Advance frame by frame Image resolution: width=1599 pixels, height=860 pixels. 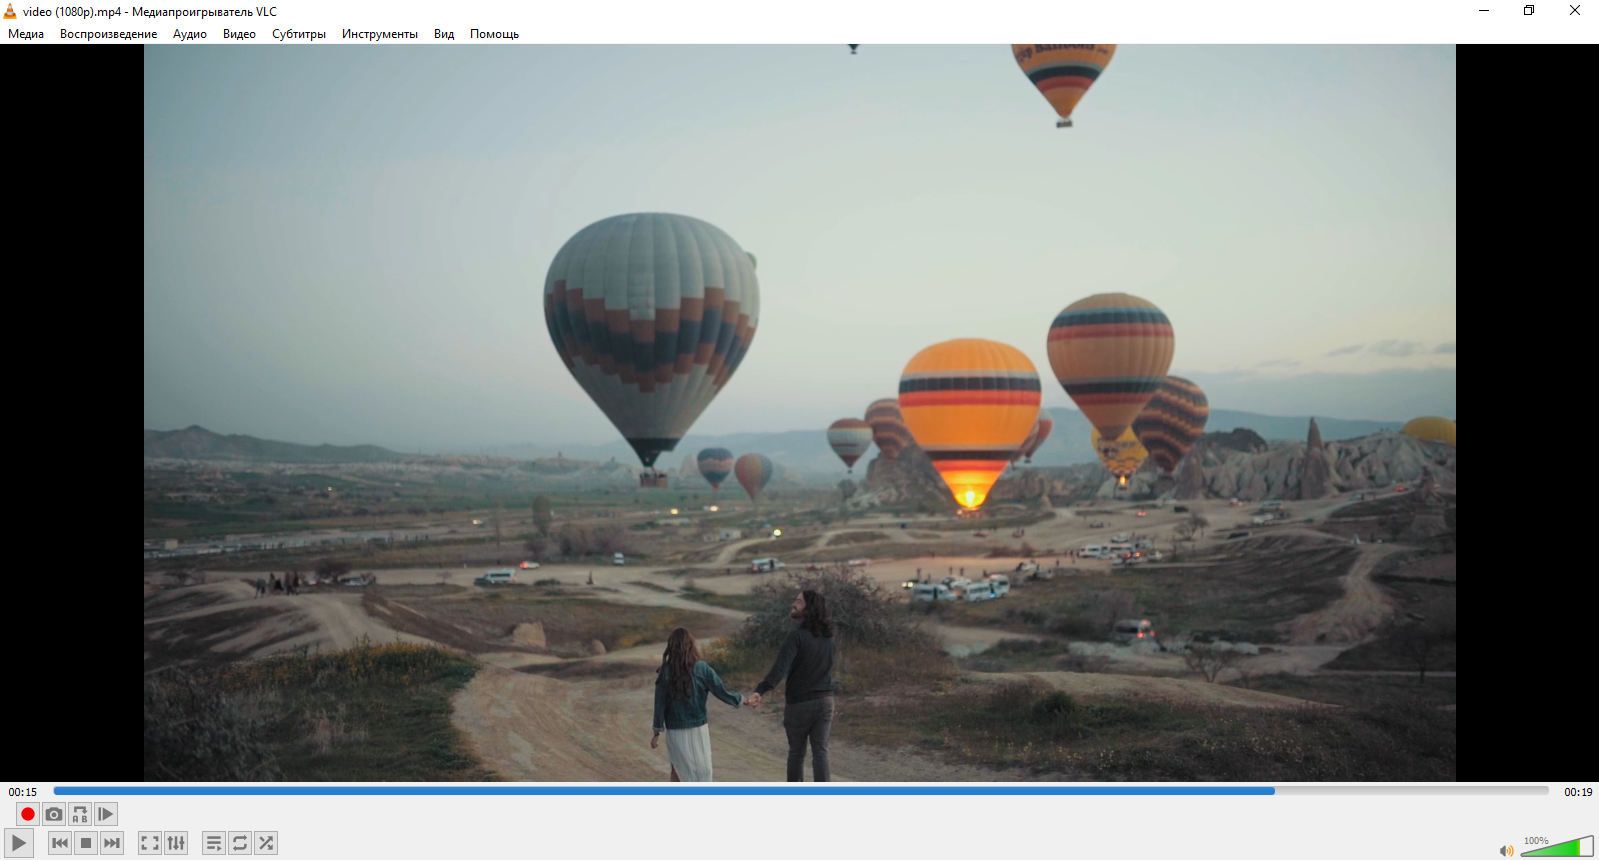(106, 814)
